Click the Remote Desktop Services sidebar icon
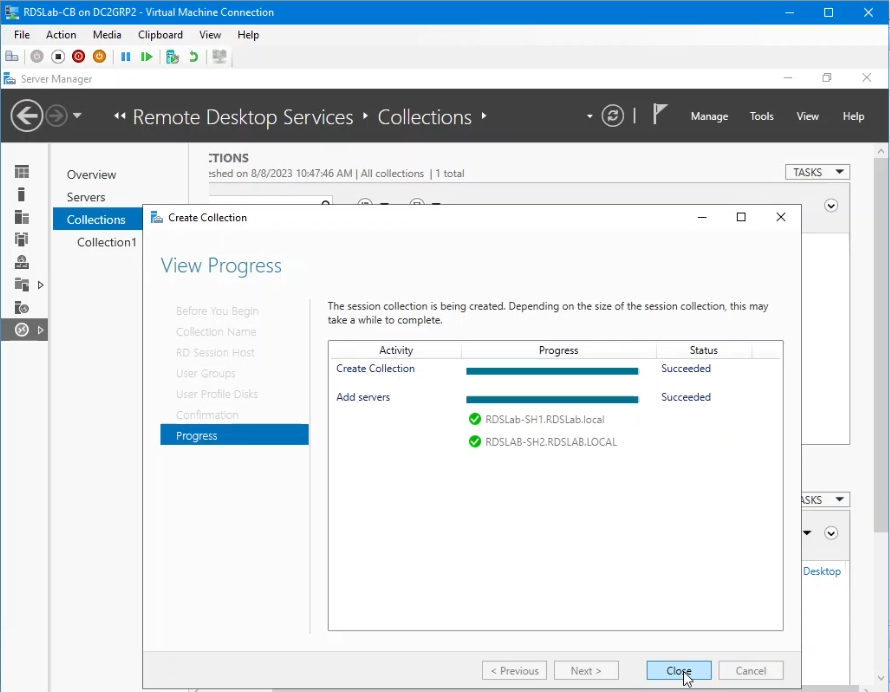Image resolution: width=890 pixels, height=692 pixels. [x=22, y=330]
